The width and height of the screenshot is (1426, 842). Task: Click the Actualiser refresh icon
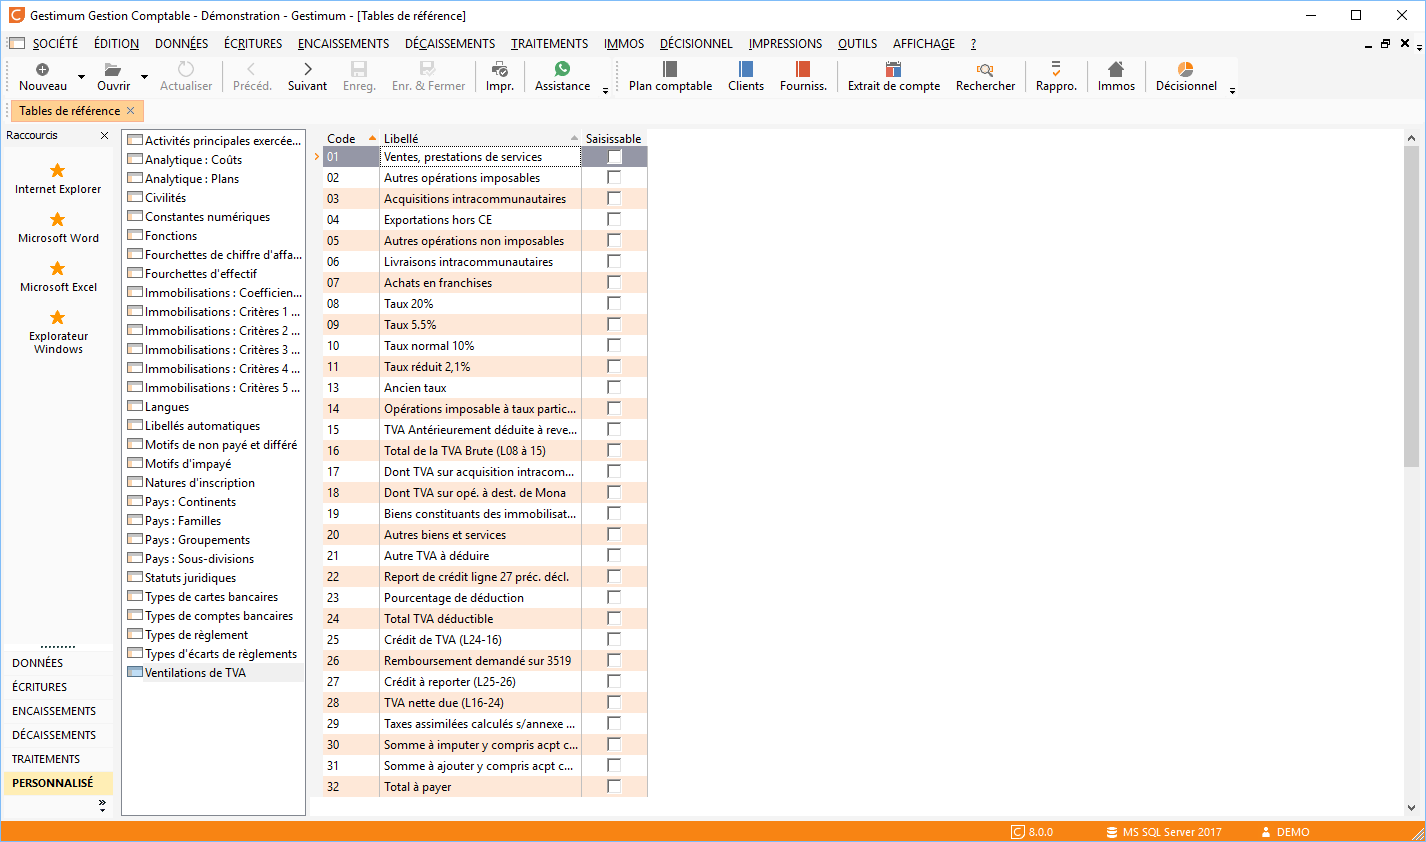point(186,69)
